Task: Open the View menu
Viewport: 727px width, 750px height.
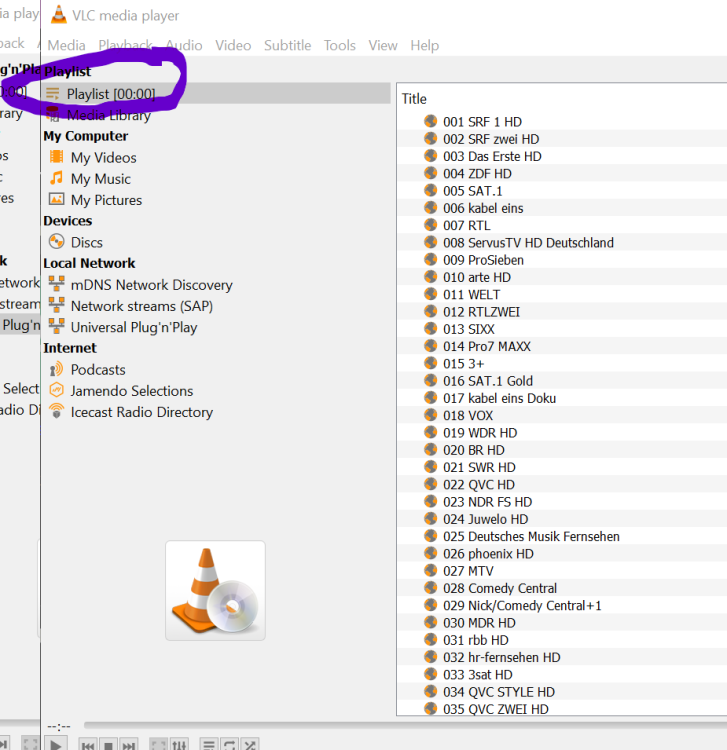Action: pyautogui.click(x=383, y=45)
